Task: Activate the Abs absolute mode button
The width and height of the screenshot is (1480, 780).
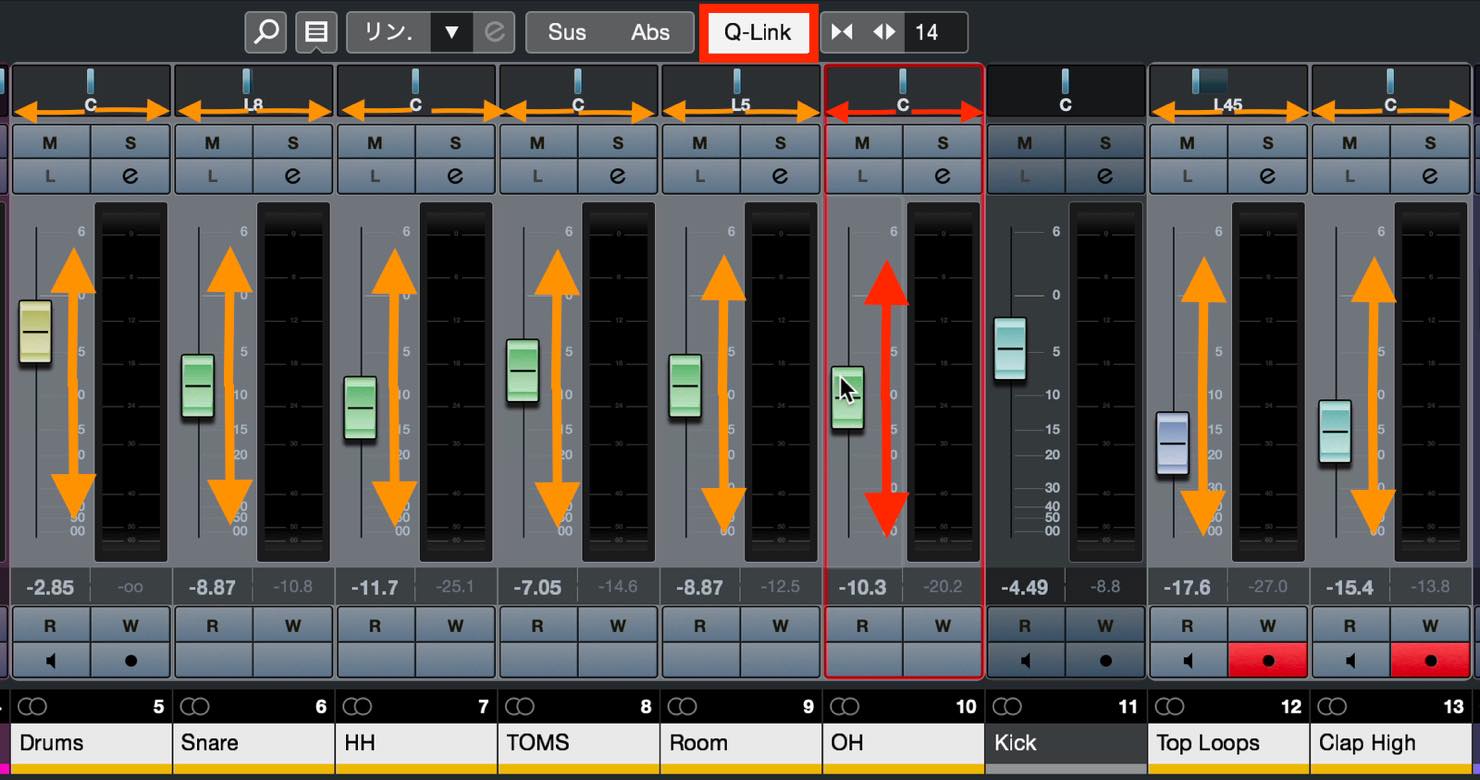Action: coord(650,32)
